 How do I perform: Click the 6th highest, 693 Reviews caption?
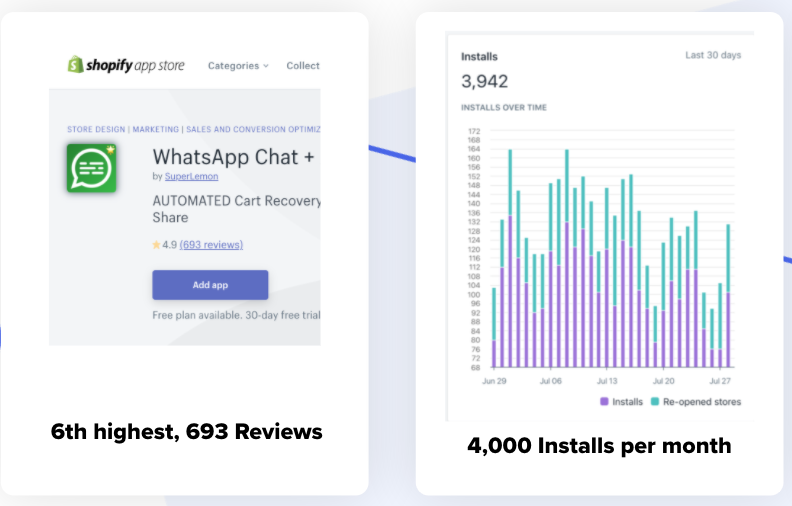186,432
